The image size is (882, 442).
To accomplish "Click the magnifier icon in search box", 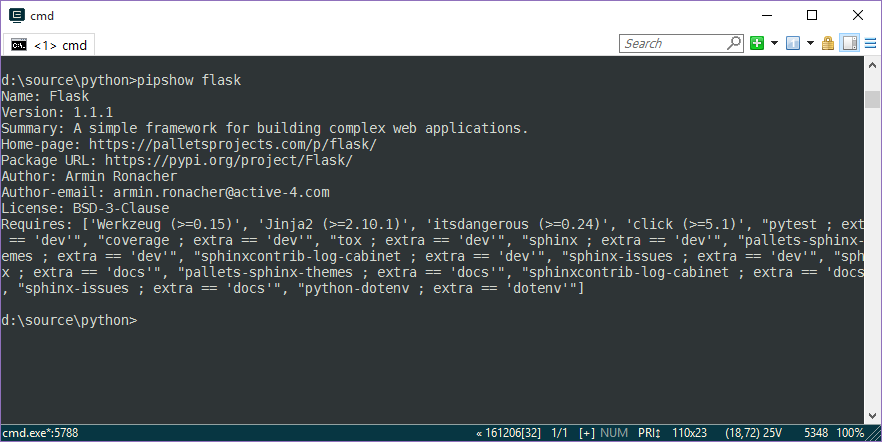I will pyautogui.click(x=734, y=43).
